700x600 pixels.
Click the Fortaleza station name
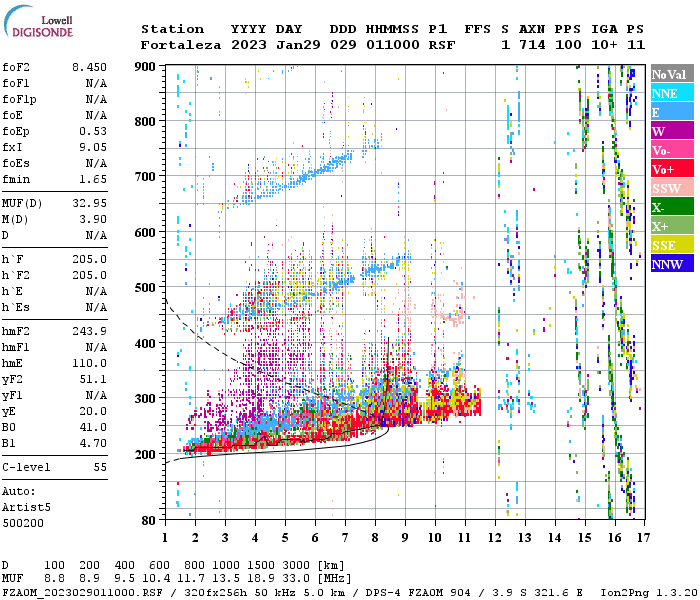(181, 45)
